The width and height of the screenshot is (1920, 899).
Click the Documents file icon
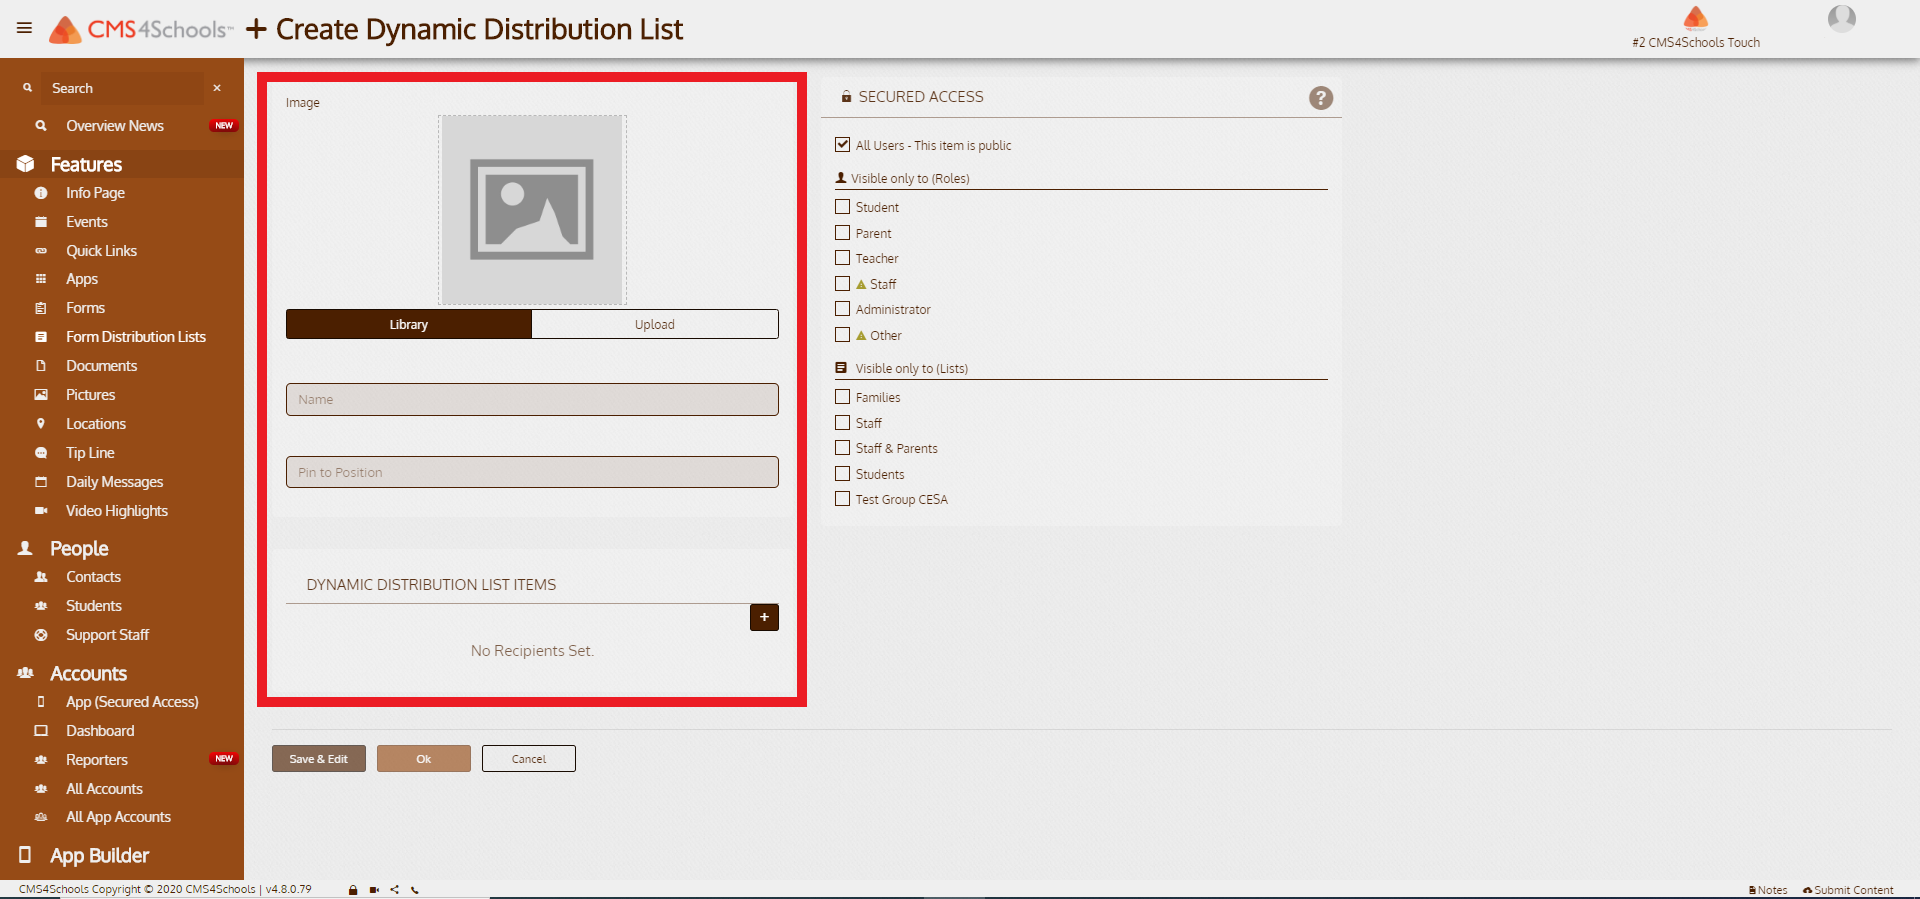pyautogui.click(x=41, y=366)
